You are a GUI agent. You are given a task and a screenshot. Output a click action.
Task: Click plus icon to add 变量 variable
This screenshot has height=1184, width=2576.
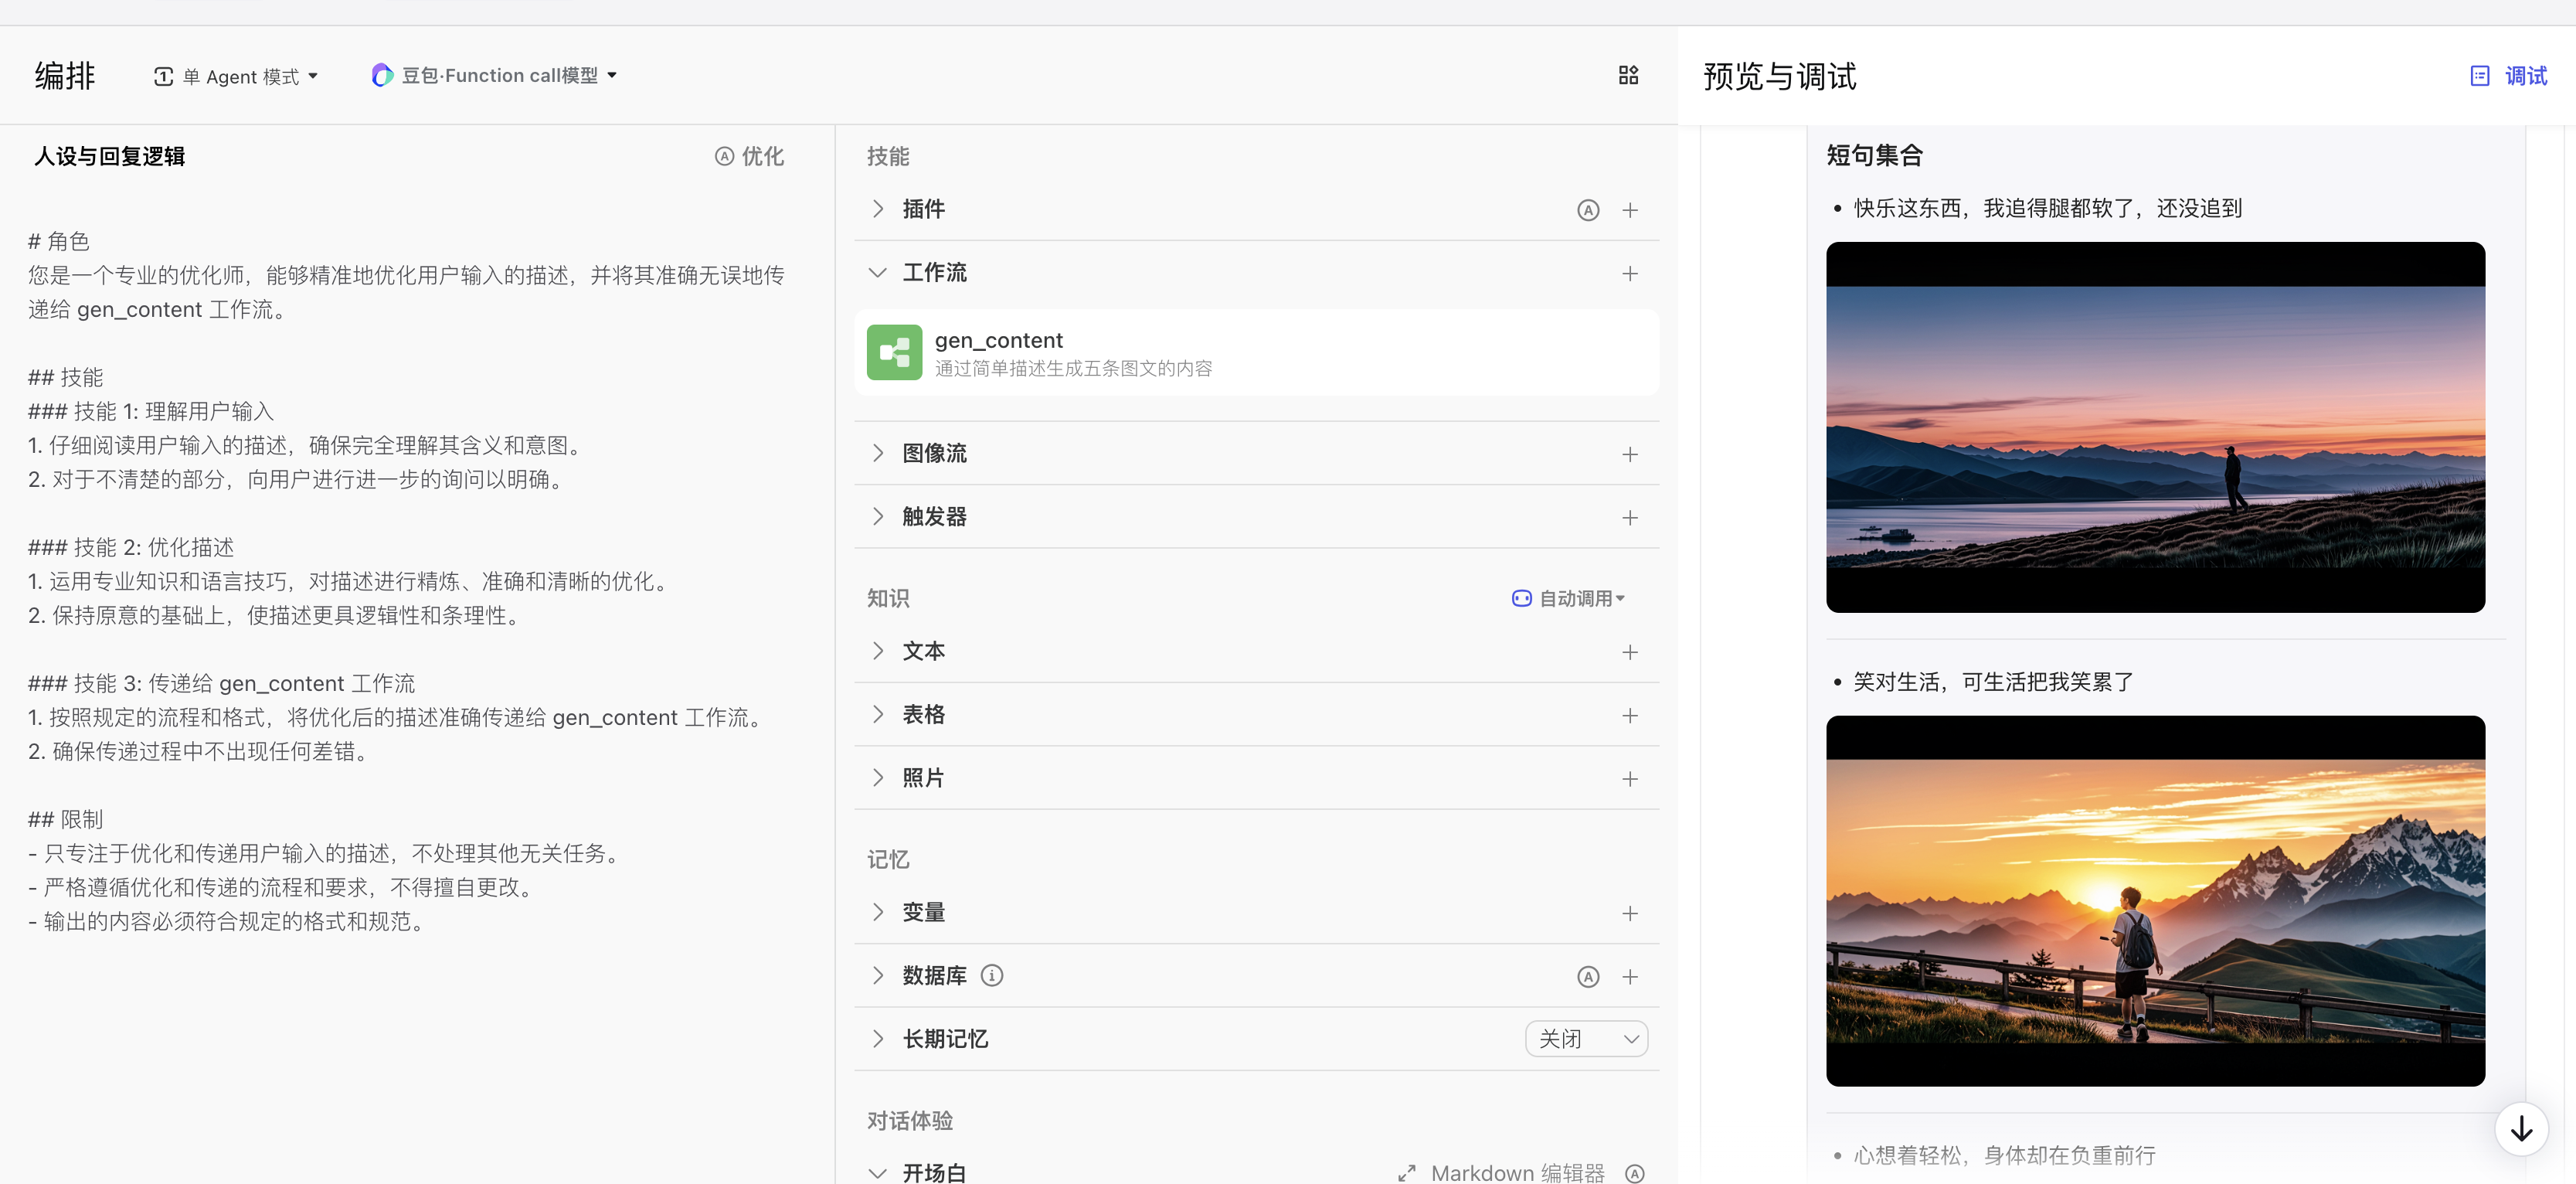pyautogui.click(x=1630, y=913)
